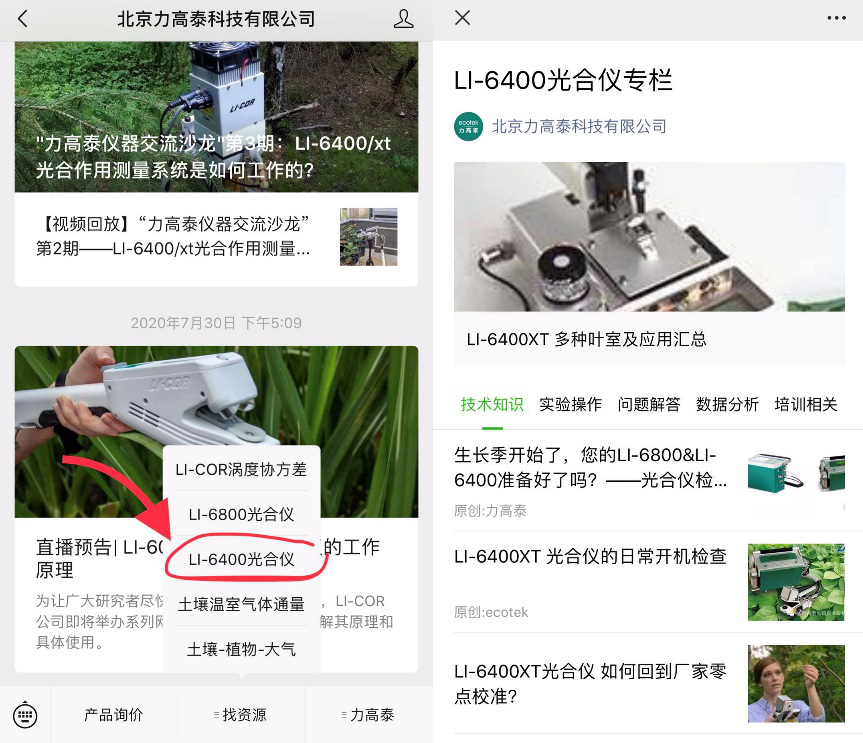The width and height of the screenshot is (863, 743).
Task: Tap 原创:力高泰 author label
Action: [x=490, y=511]
